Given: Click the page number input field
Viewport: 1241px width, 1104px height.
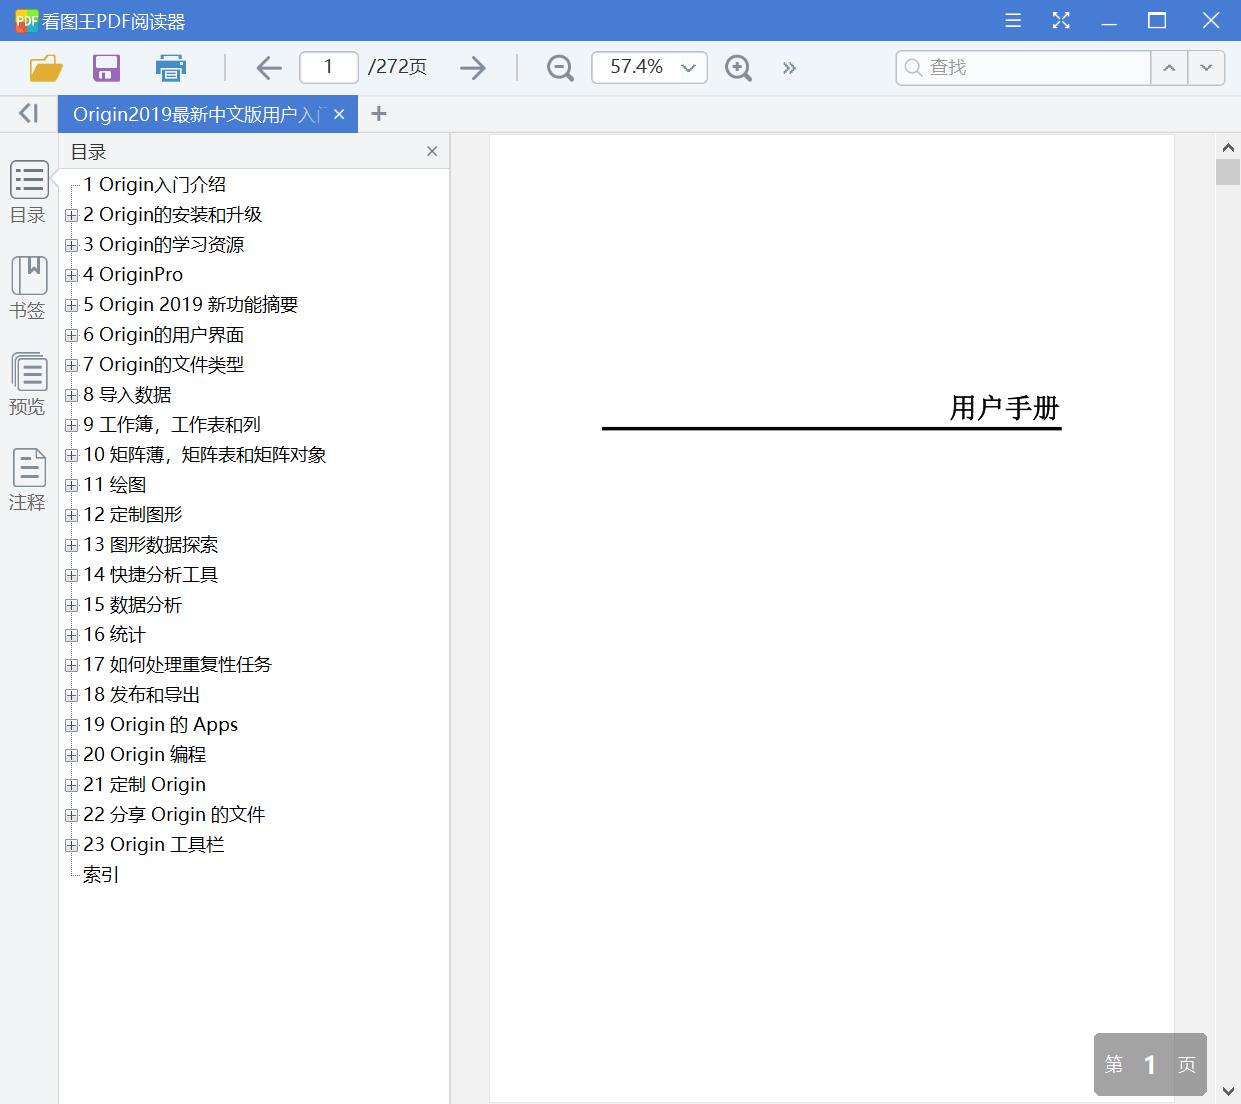Looking at the screenshot, I should pyautogui.click(x=329, y=67).
